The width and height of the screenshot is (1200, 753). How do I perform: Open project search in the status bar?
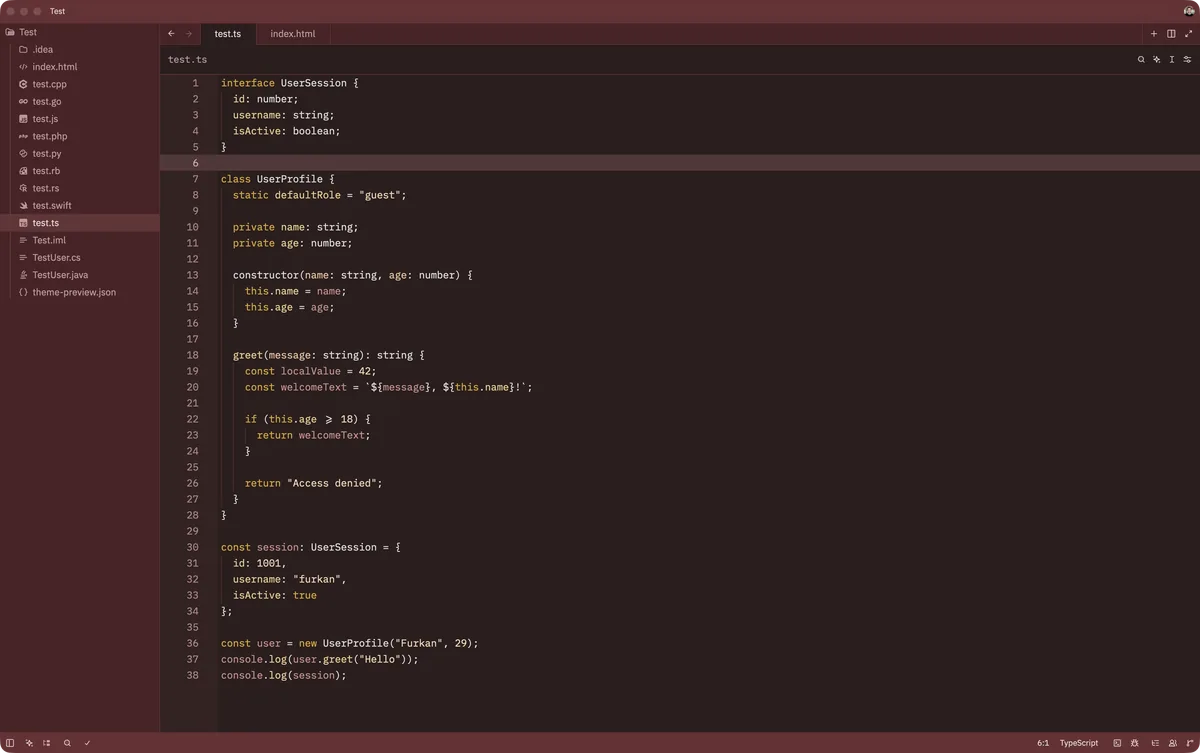[67, 743]
